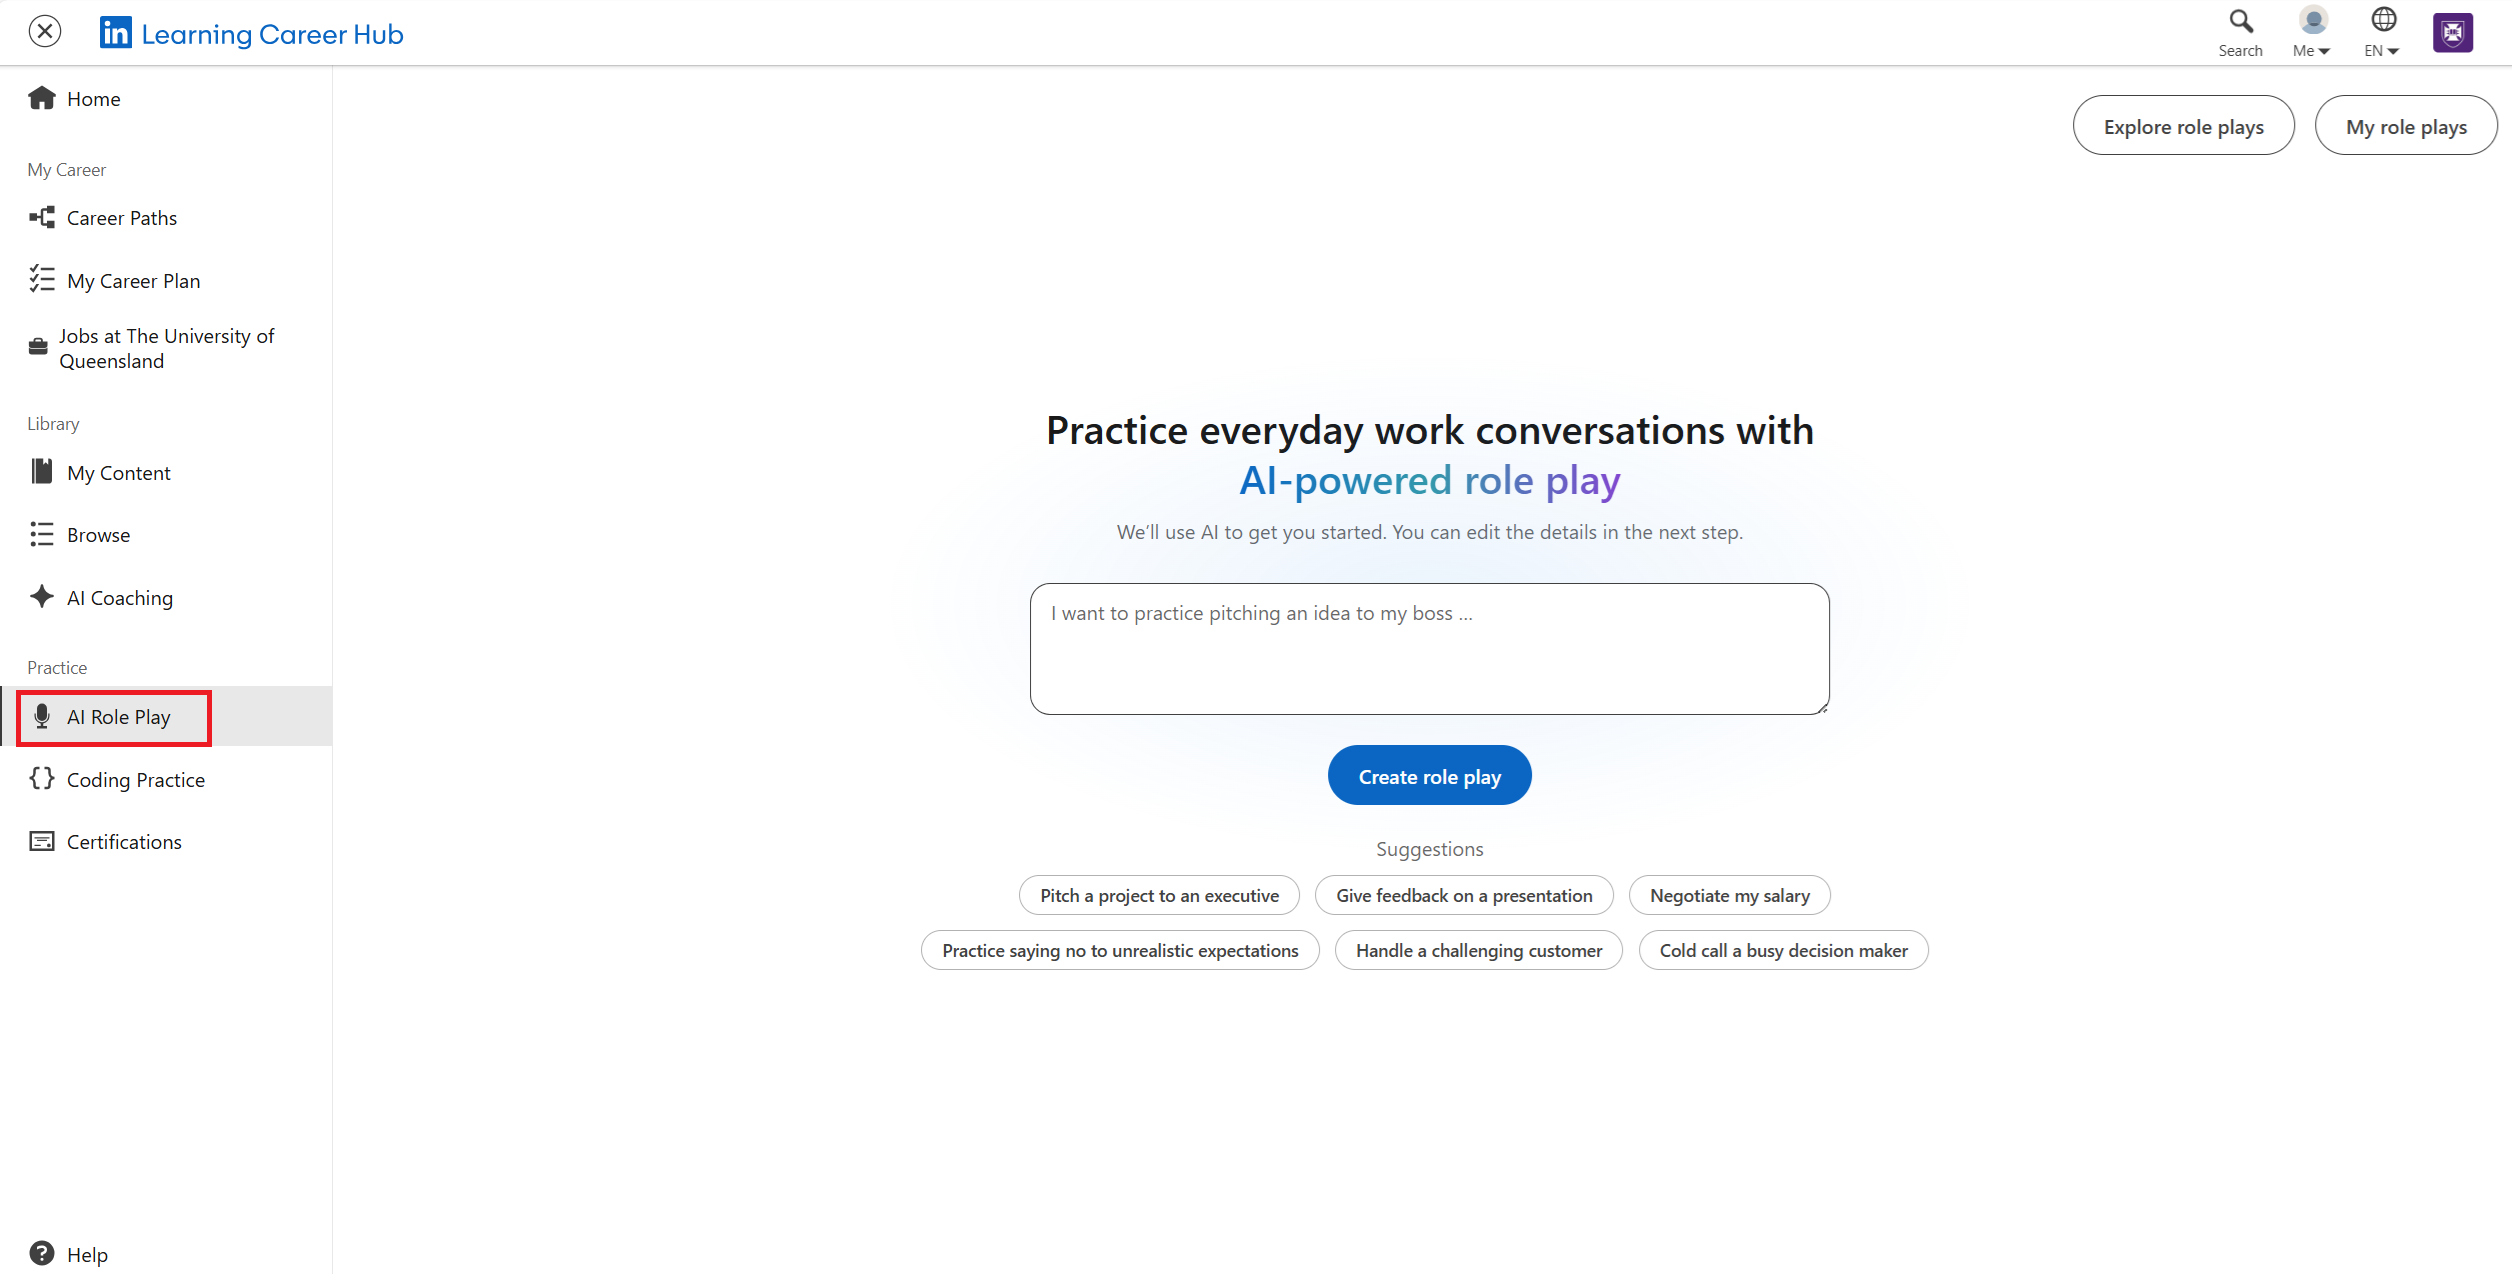Image resolution: width=2512 pixels, height=1274 pixels.
Task: Select the Negotiate my salary suggestion
Action: [1729, 895]
